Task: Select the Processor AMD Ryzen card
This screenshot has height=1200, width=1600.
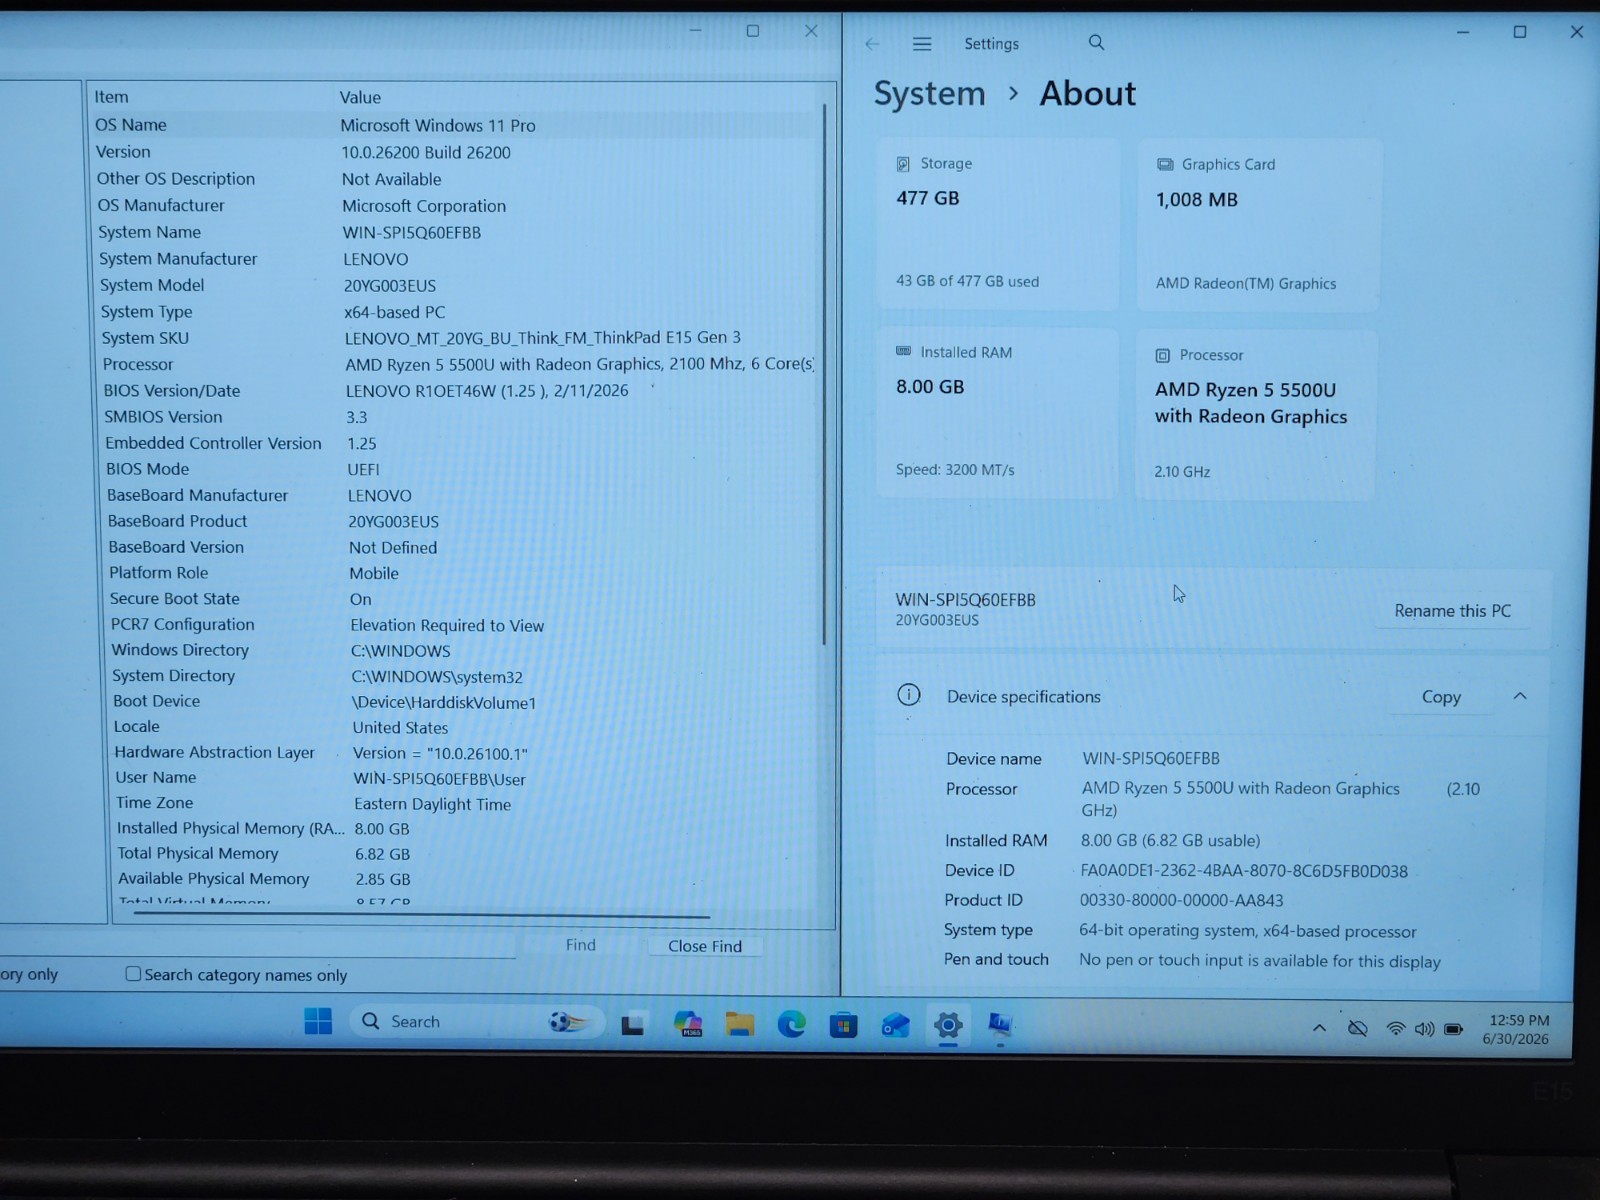Action: (x=1255, y=415)
